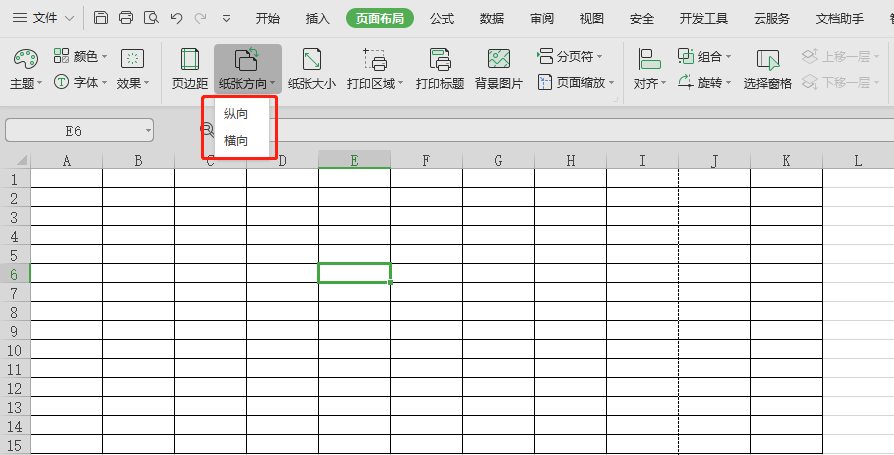Click the Print icon in quick access toolbar
The width and height of the screenshot is (894, 455).
pos(126,18)
